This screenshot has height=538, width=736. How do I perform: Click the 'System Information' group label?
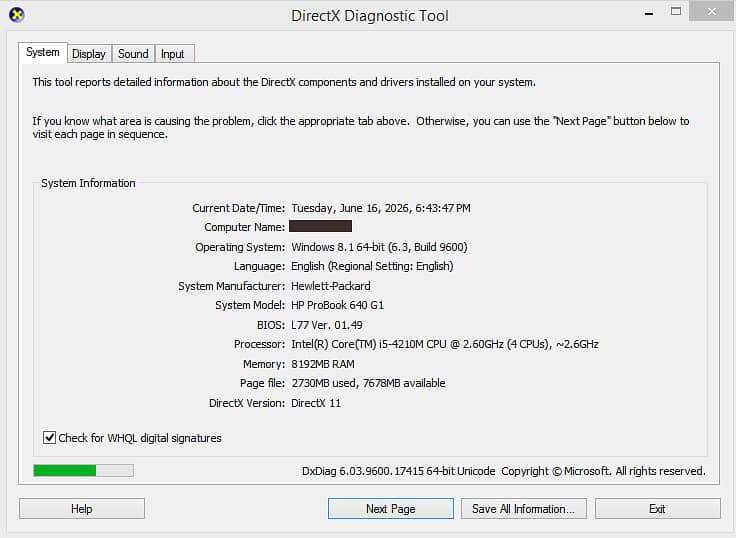coord(88,183)
